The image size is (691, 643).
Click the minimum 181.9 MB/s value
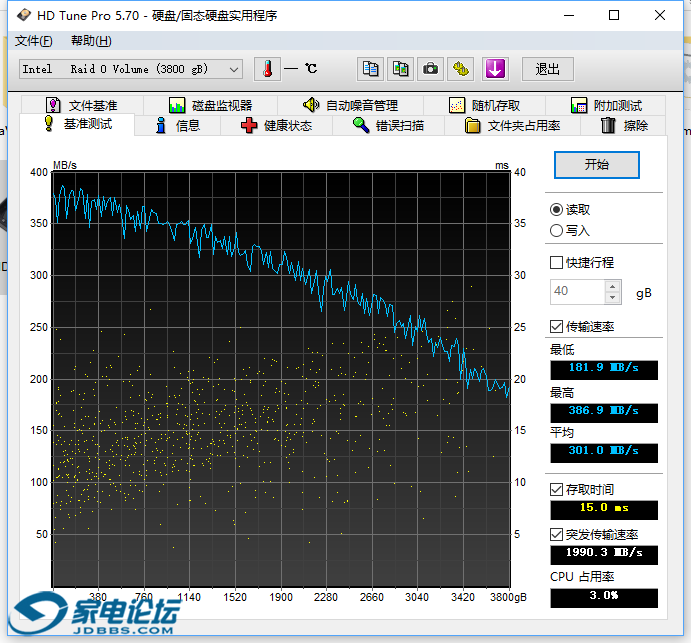604,369
